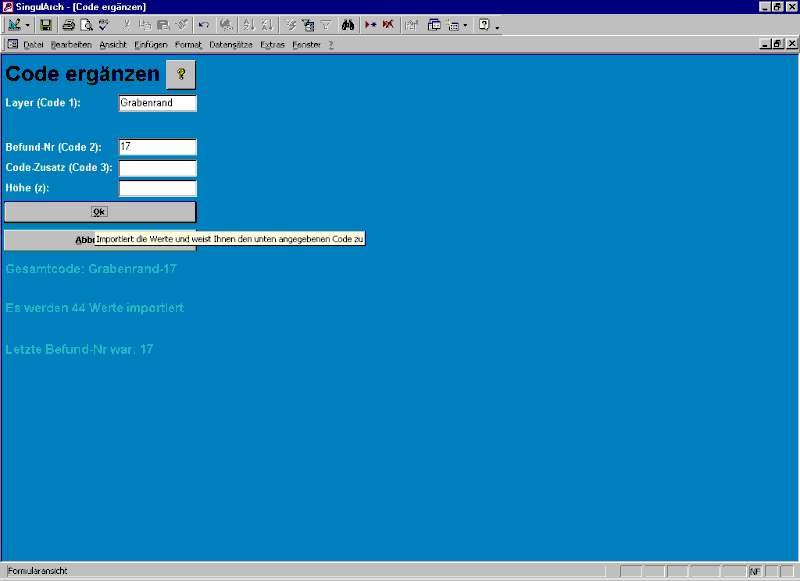Focus the Code-Zusatz (Code 3) field
800x581 pixels.
(x=157, y=168)
